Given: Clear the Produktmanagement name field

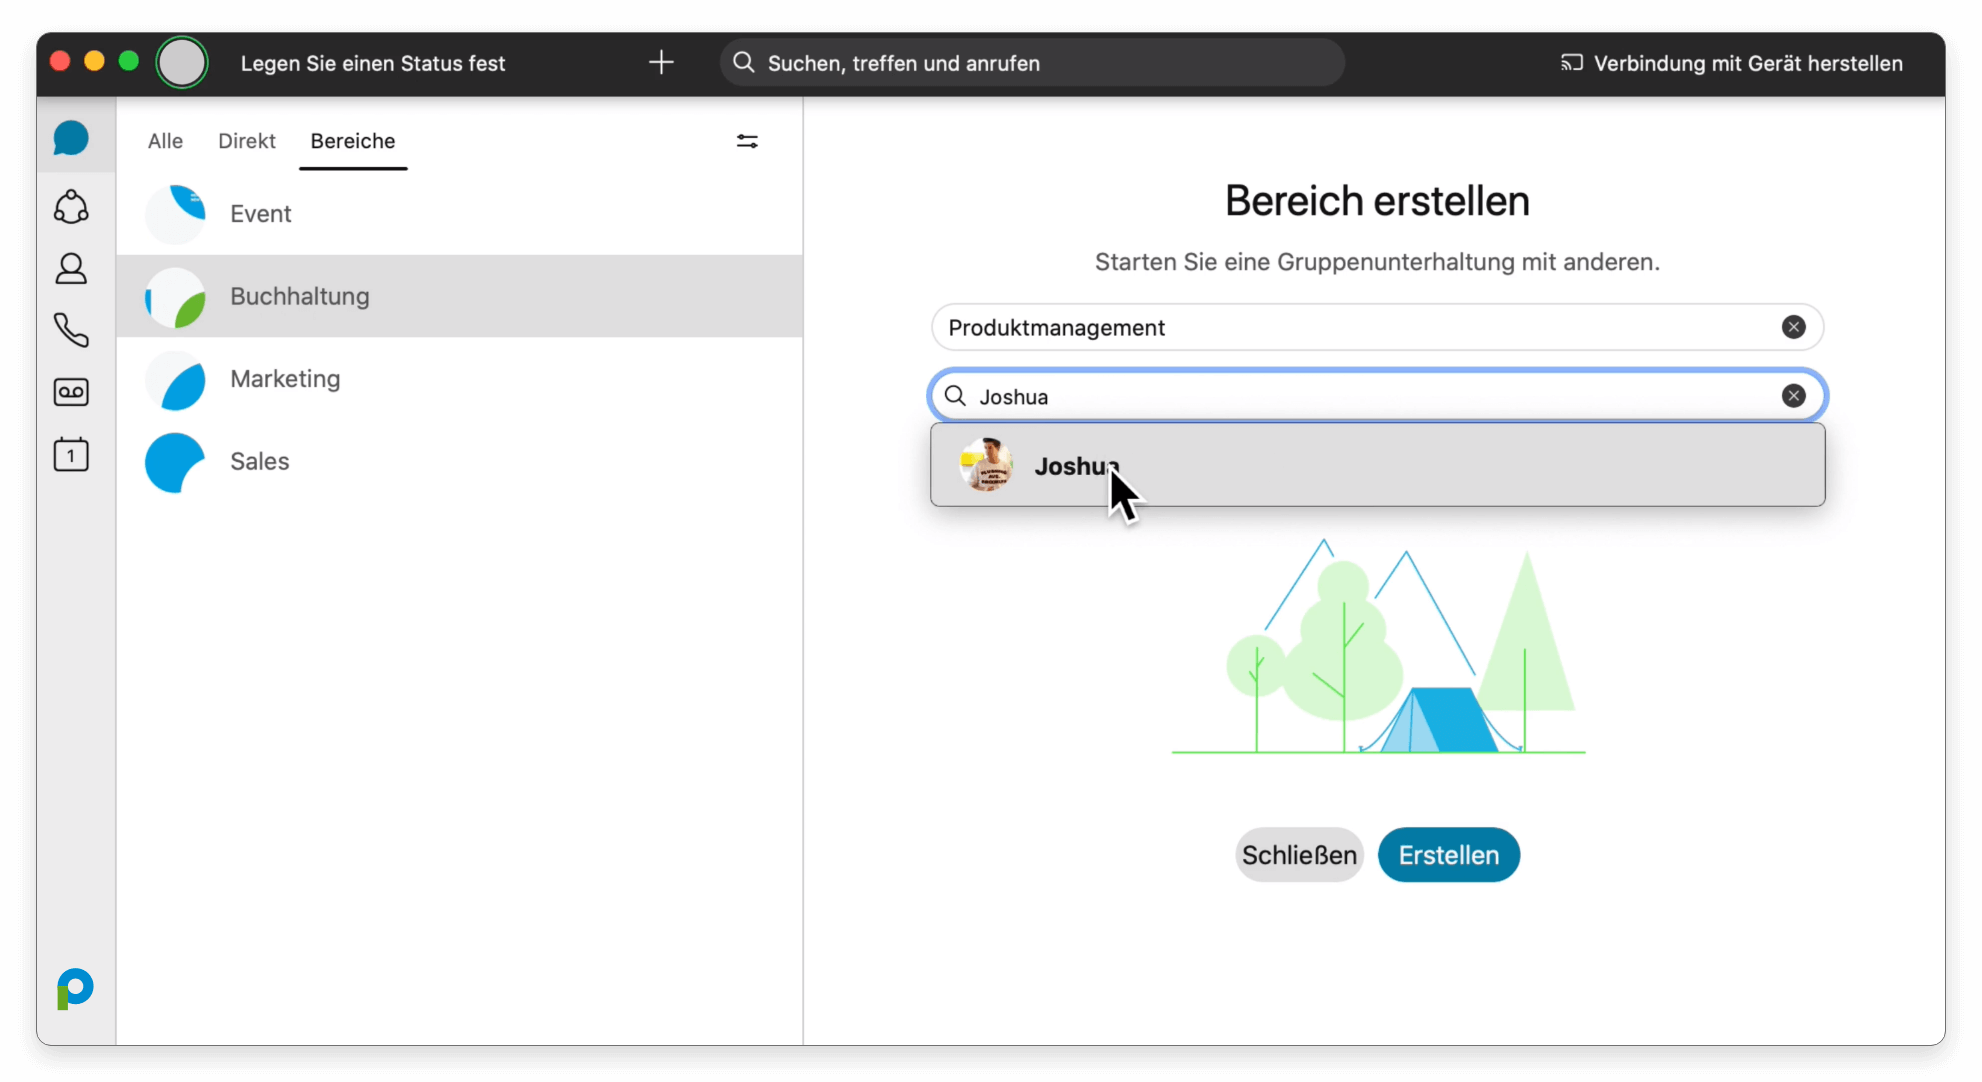Looking at the screenshot, I should coord(1793,327).
